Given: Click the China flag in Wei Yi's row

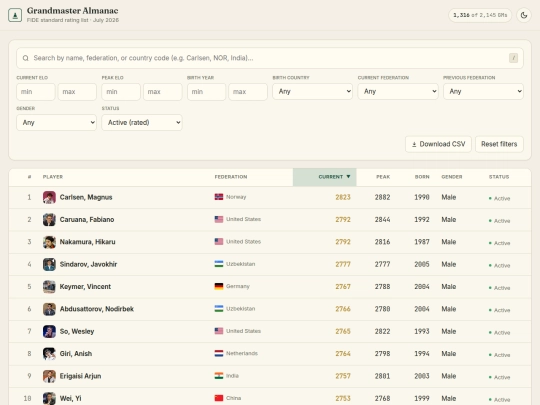Looking at the screenshot, I should point(219,398).
